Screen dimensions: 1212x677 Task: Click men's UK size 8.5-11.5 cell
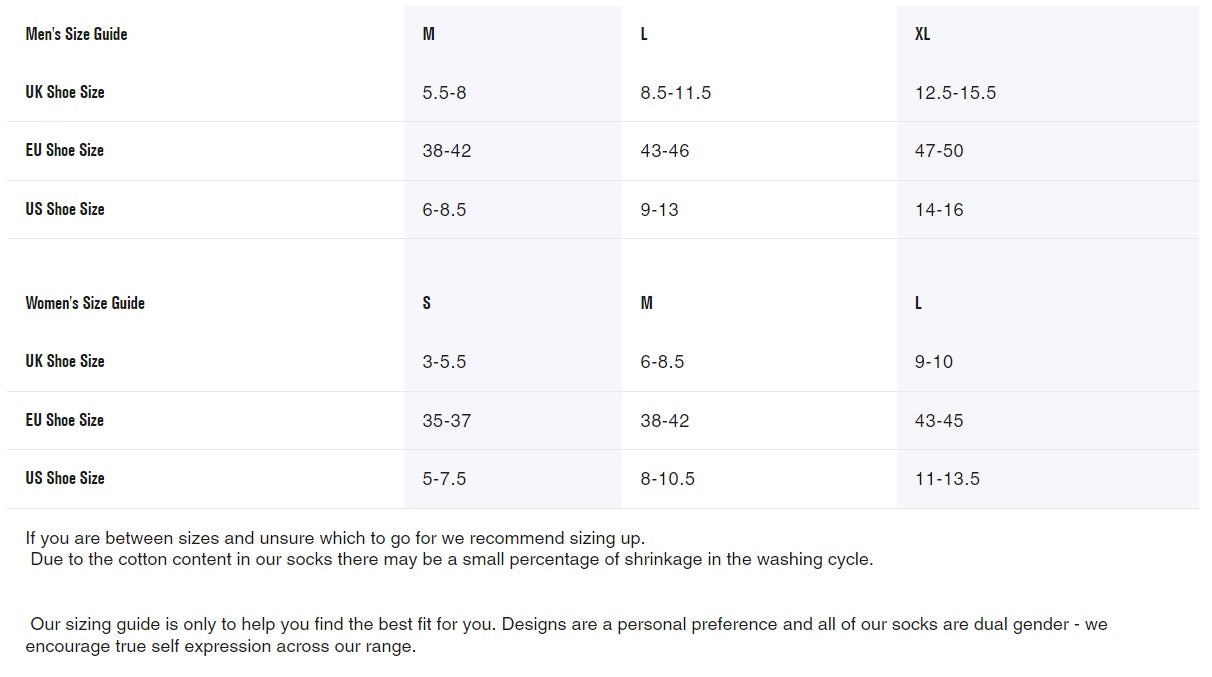[x=675, y=93]
